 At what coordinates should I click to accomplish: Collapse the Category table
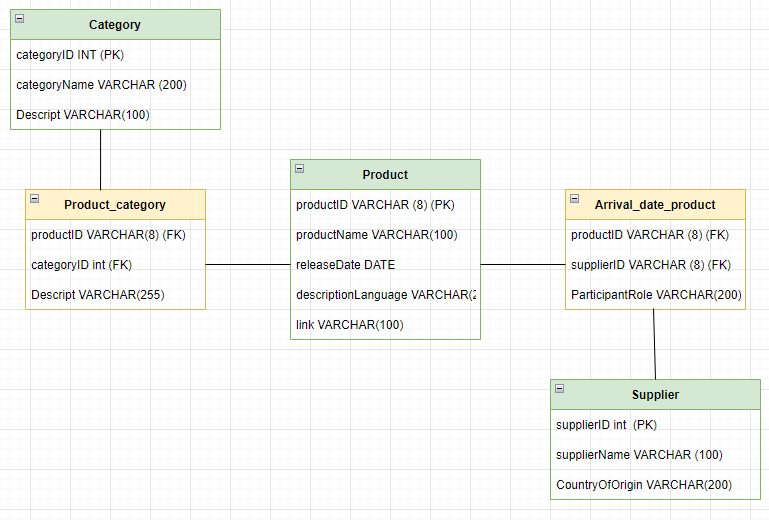coord(20,19)
